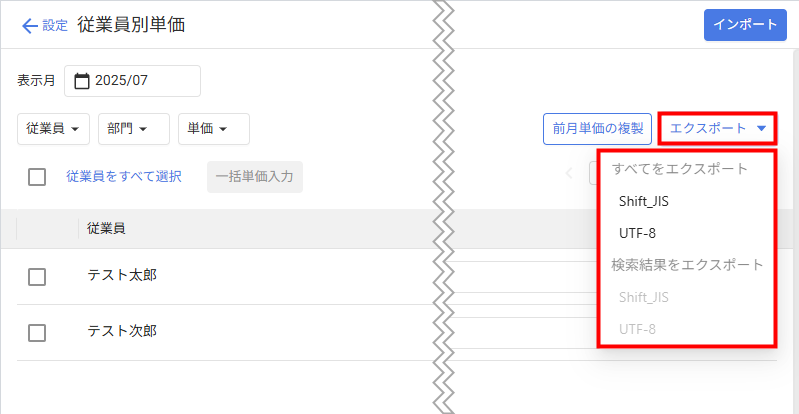Click the 従業員をすべて選択 link

pos(124,177)
